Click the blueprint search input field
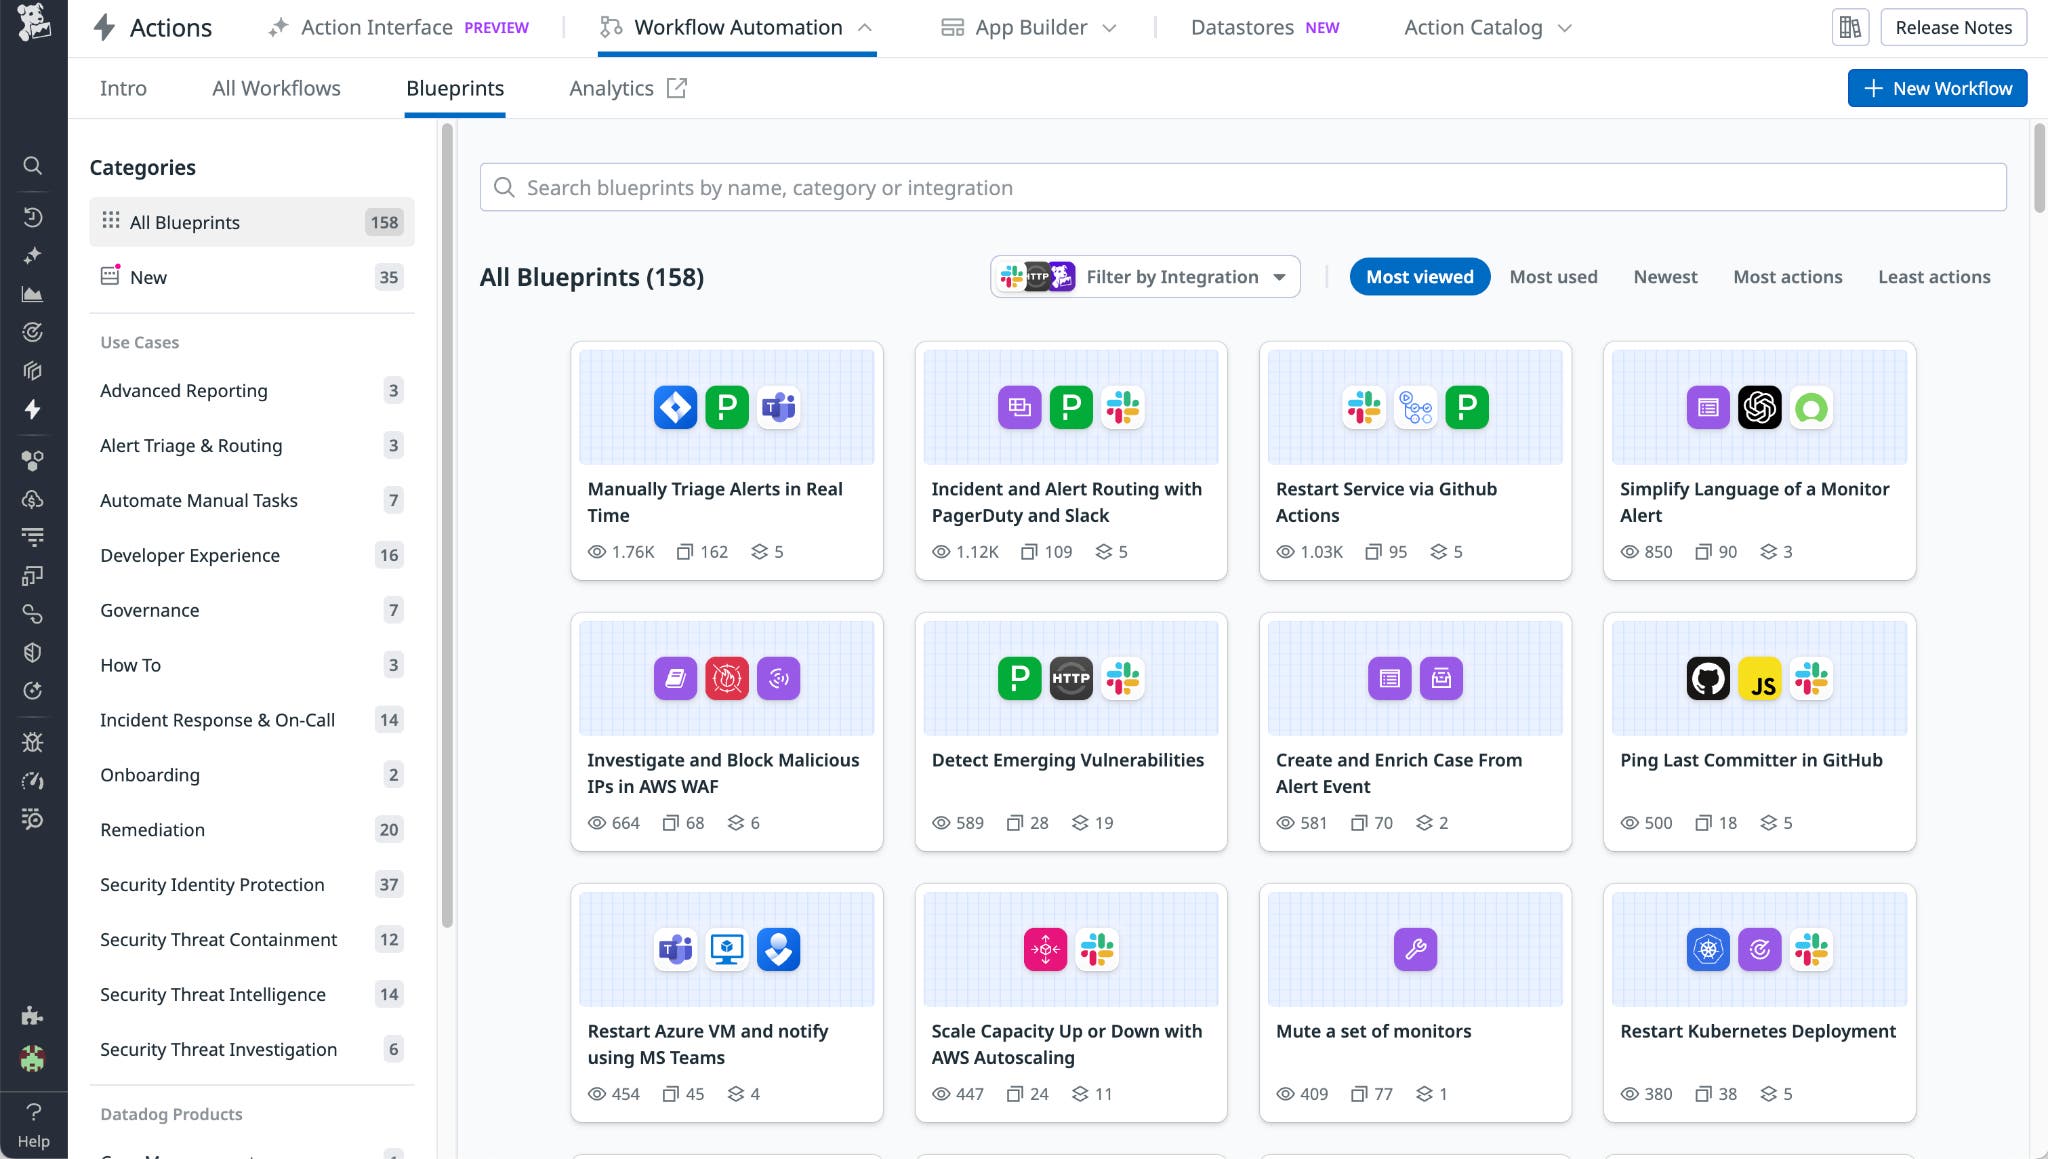This screenshot has width=2048, height=1159. [x=1243, y=187]
